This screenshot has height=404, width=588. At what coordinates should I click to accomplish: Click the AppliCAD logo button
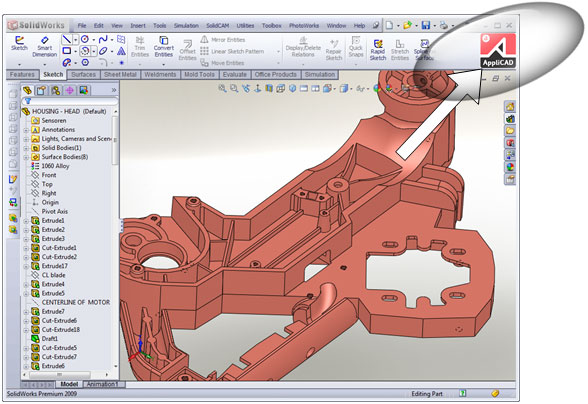pos(498,51)
